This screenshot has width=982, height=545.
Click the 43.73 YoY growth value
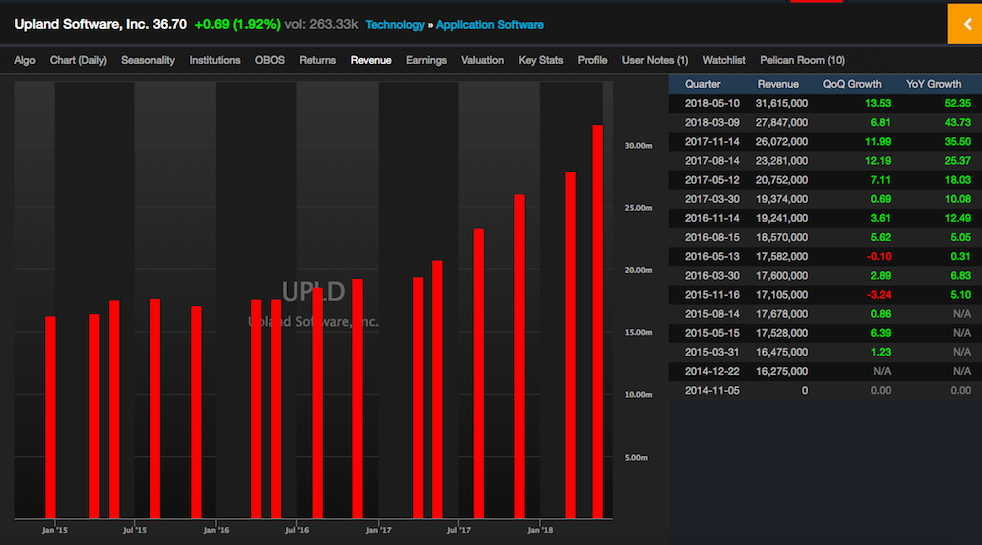pyautogui.click(x=958, y=123)
